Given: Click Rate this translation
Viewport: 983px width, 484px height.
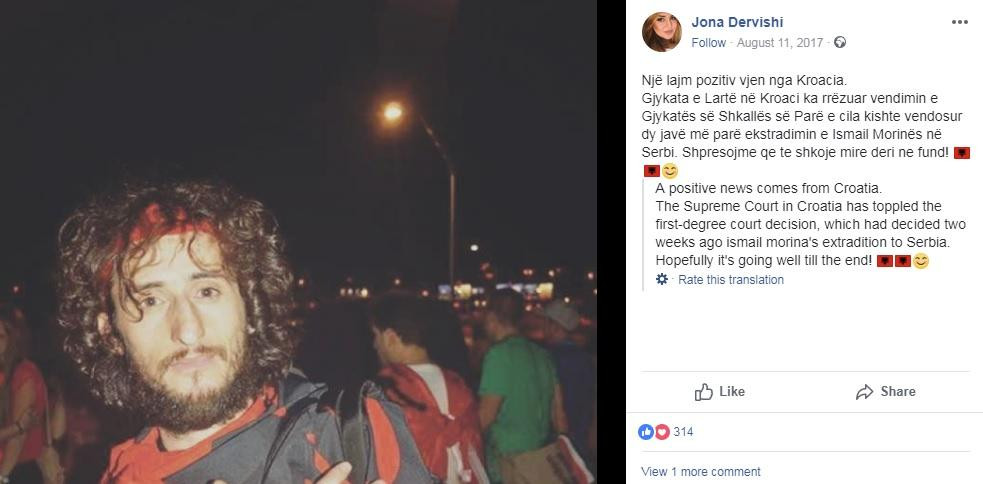Looking at the screenshot, I should point(731,280).
